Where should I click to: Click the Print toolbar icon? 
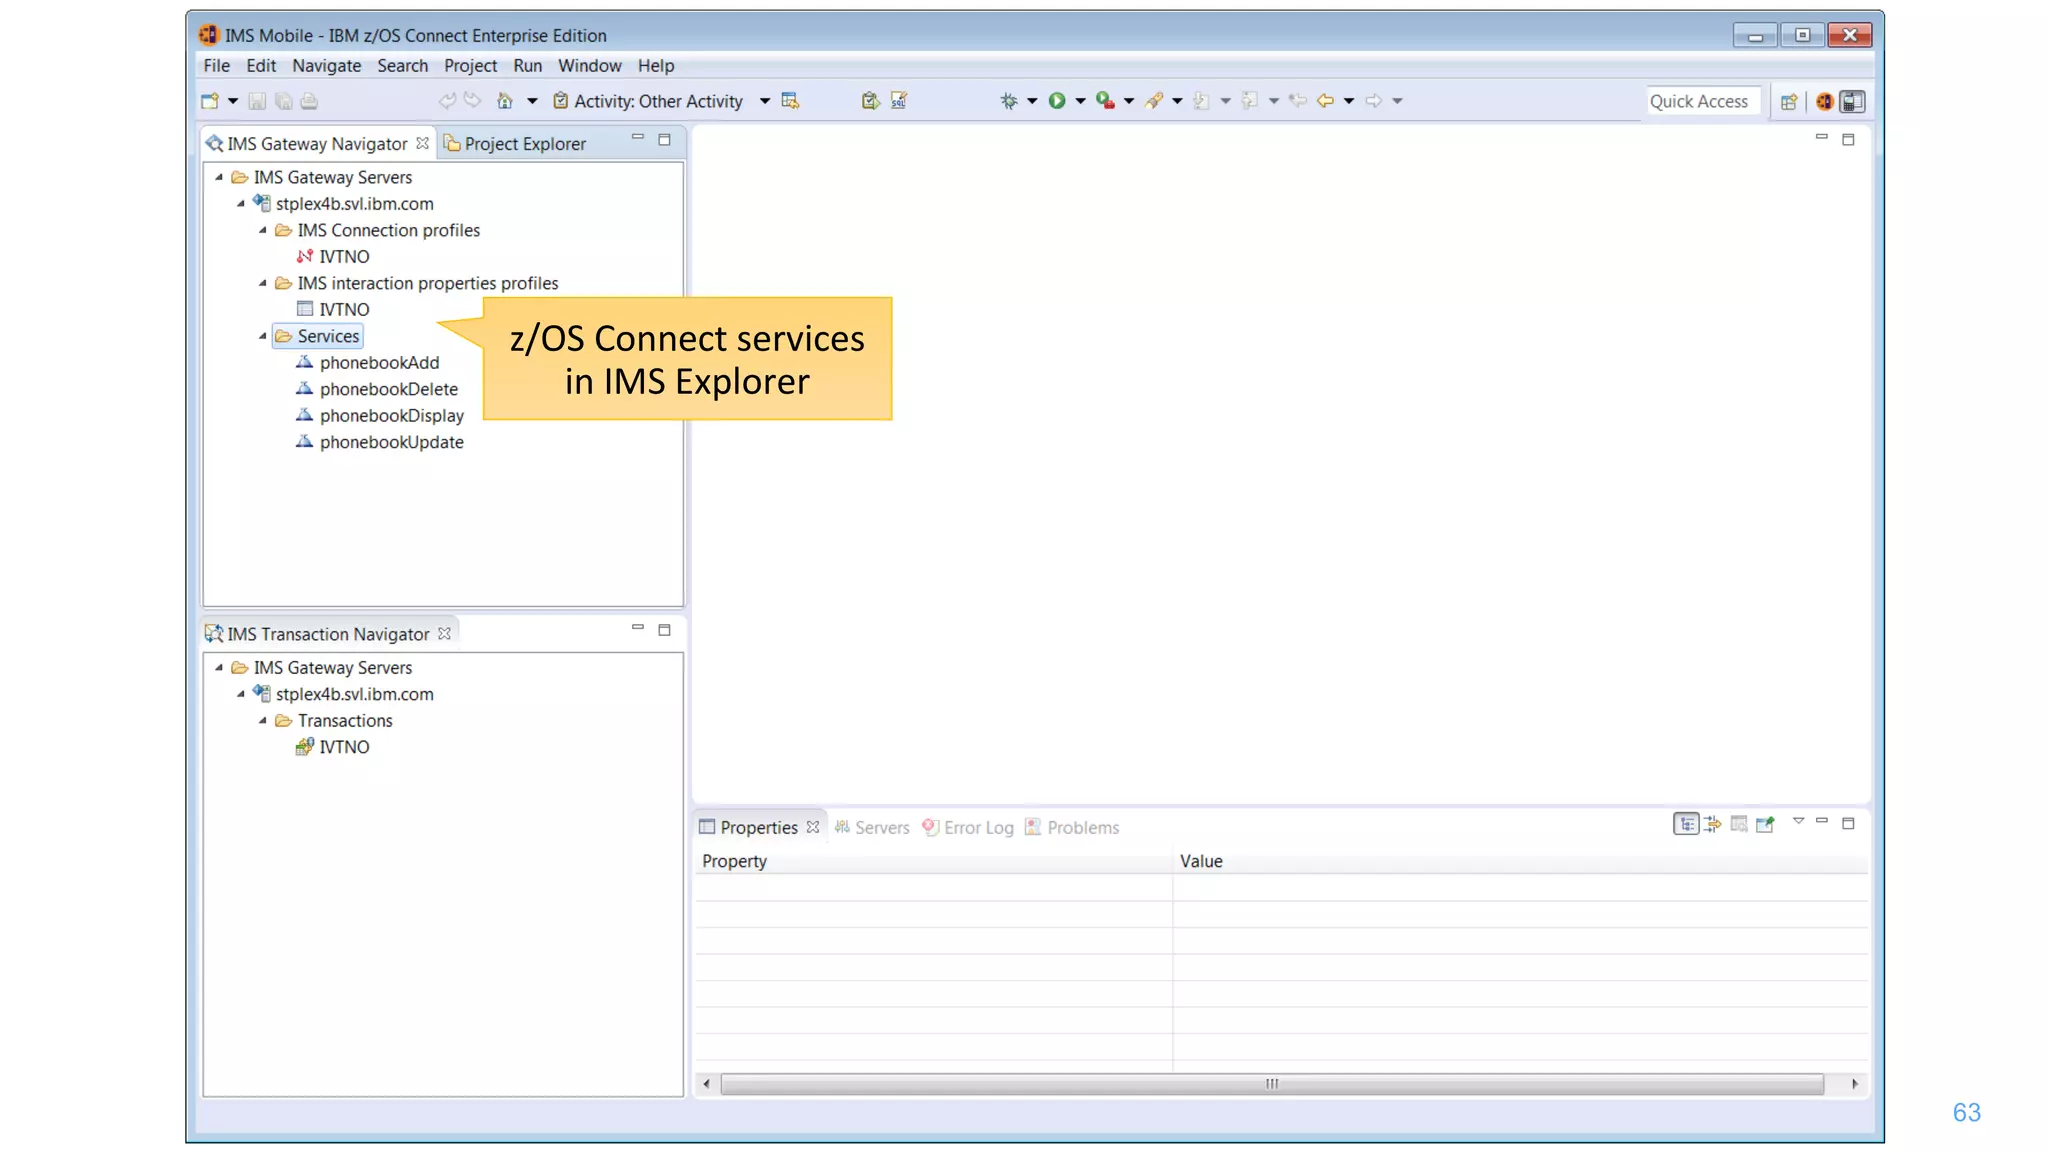(x=309, y=101)
